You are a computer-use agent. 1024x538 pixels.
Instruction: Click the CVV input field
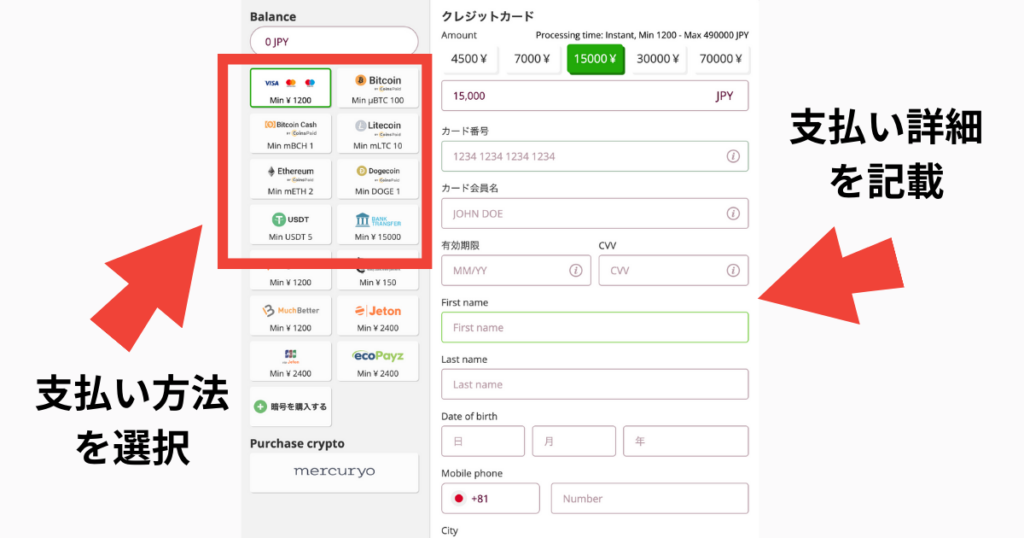673,270
